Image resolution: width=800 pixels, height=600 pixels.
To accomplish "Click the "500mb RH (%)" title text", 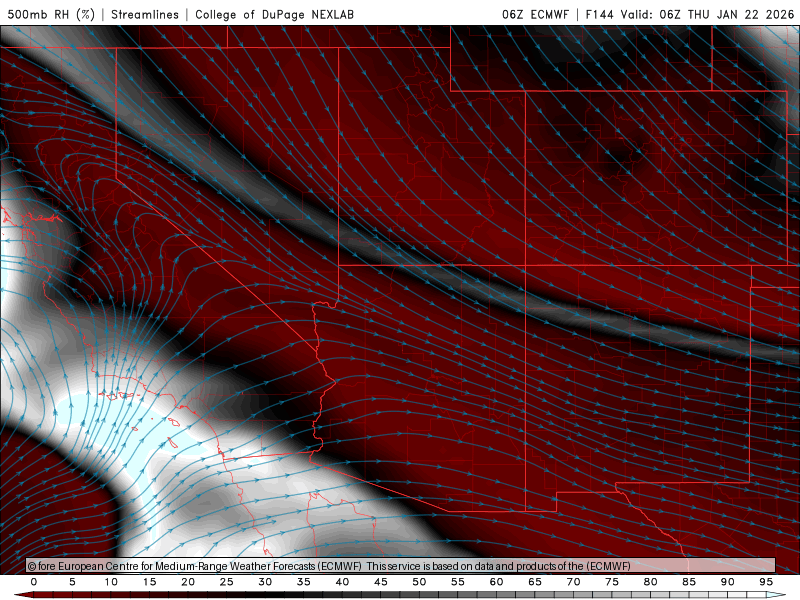I will (51, 14).
